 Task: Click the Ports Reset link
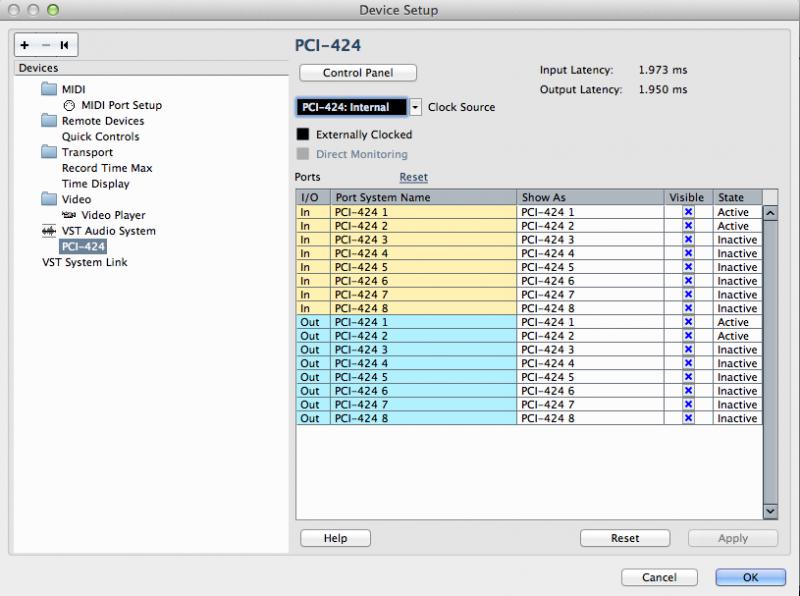pos(413,177)
